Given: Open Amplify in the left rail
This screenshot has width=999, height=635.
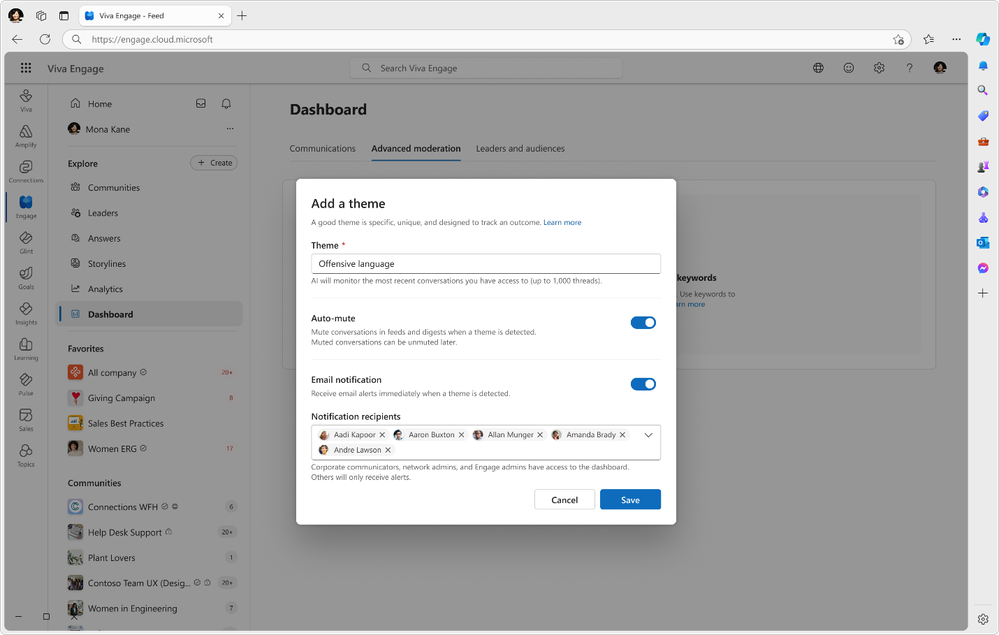Looking at the screenshot, I should click(25, 136).
